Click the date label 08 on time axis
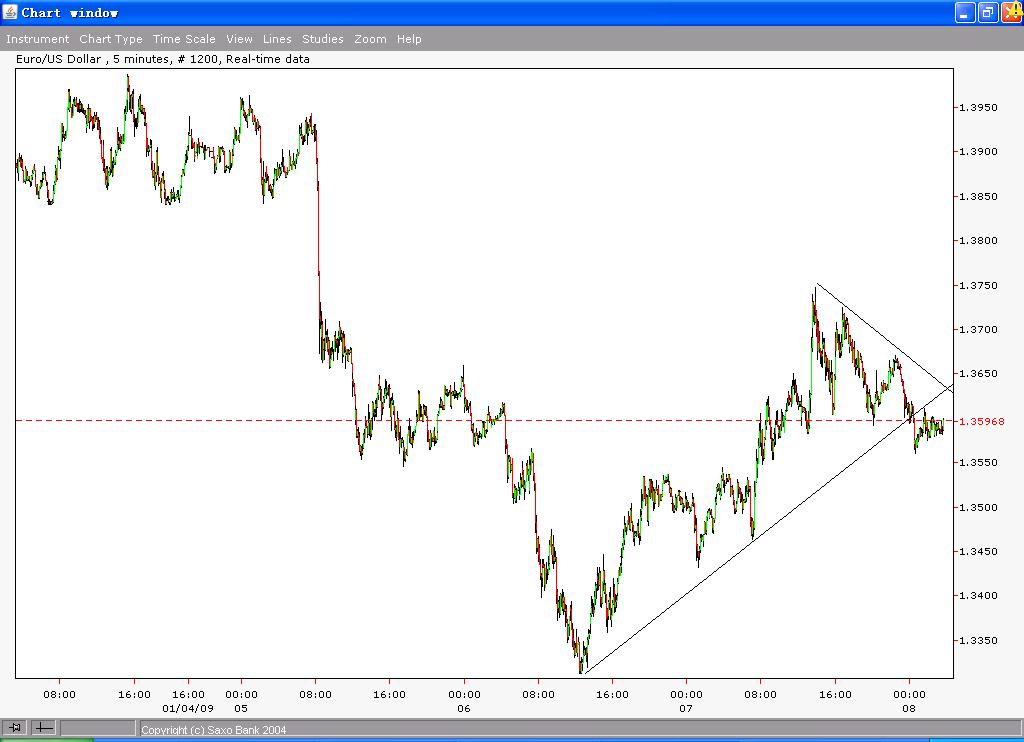1024x742 pixels. [909, 708]
